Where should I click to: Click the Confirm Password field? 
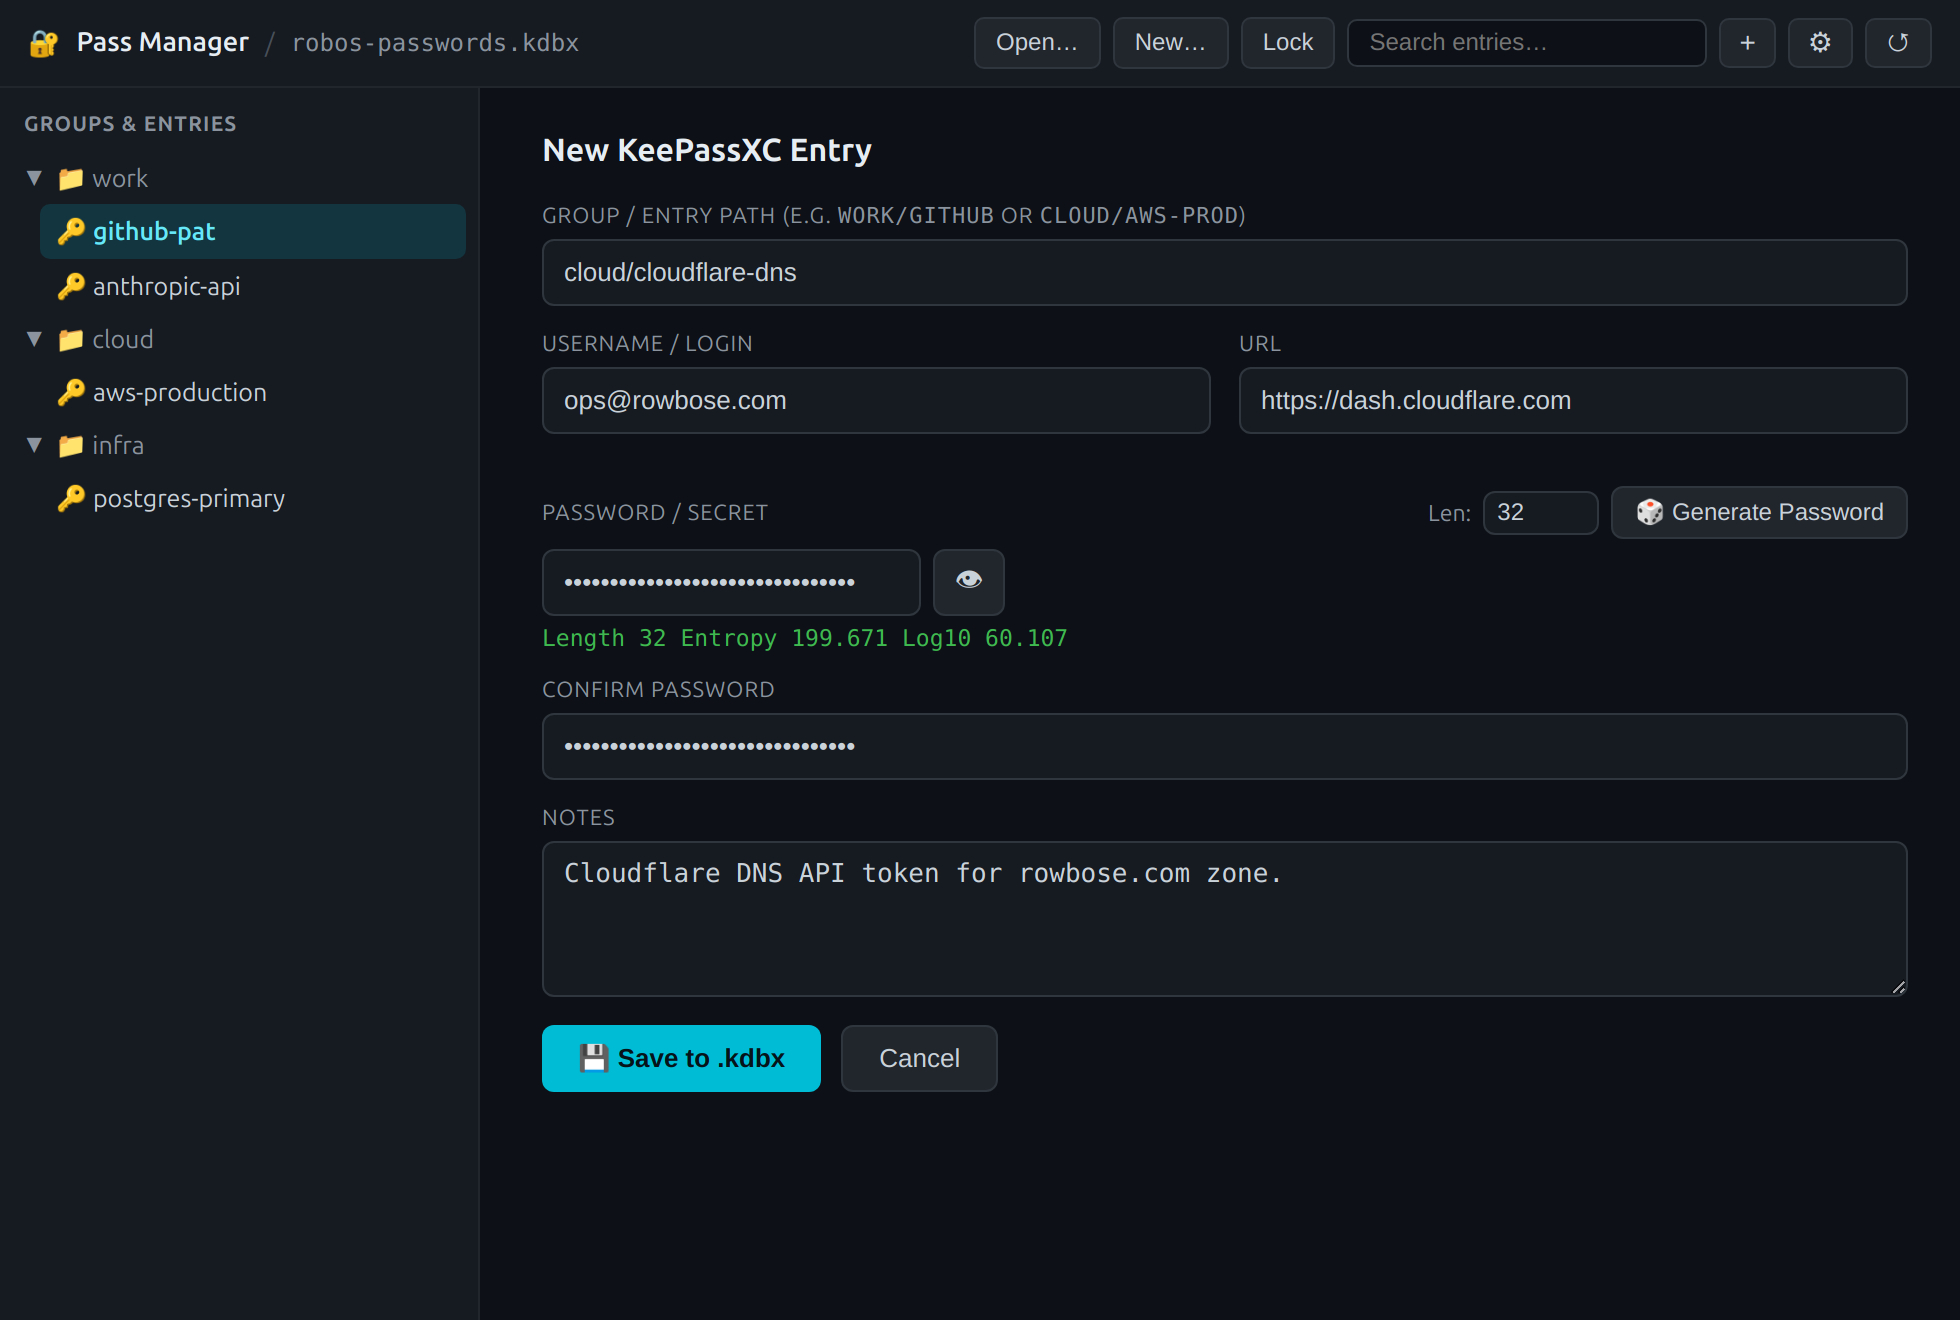tap(1224, 747)
